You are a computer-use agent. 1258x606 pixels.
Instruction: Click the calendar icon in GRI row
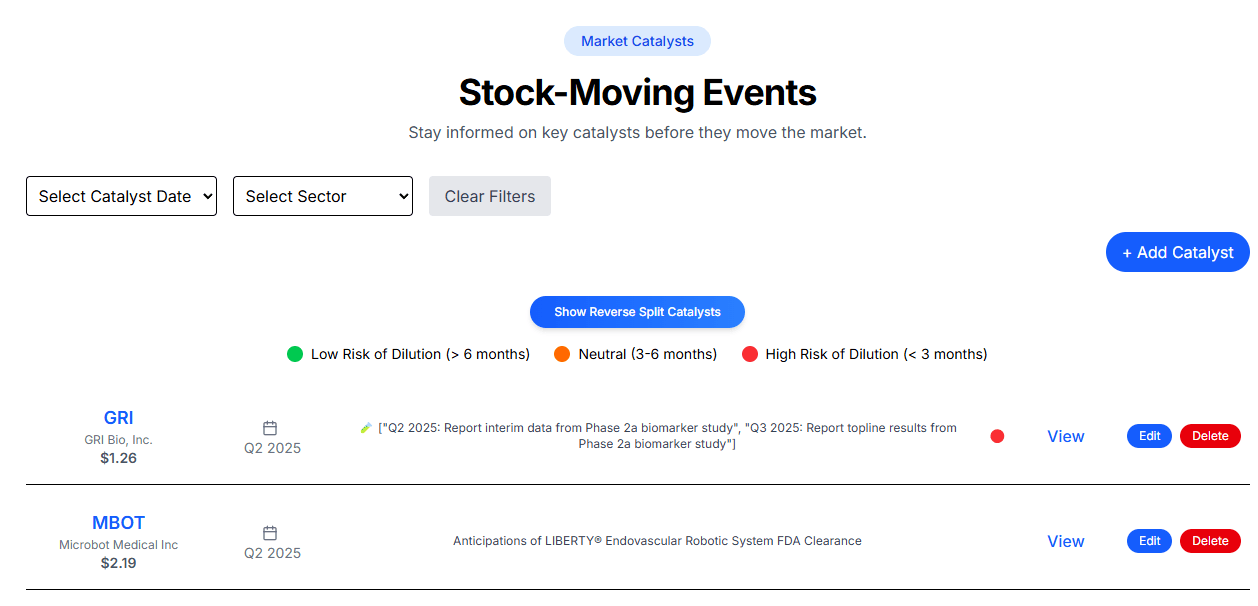(270, 428)
